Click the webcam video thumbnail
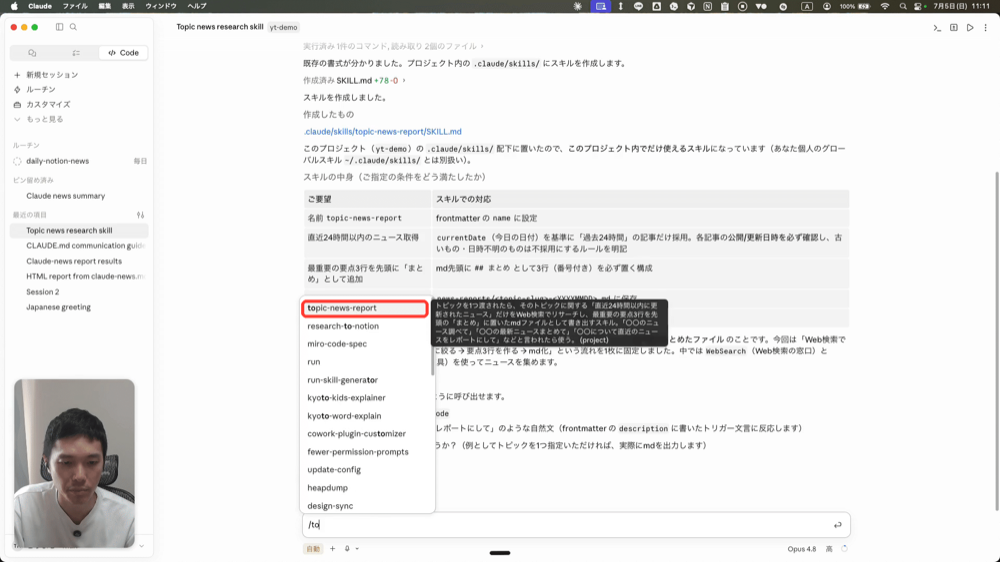 75,463
